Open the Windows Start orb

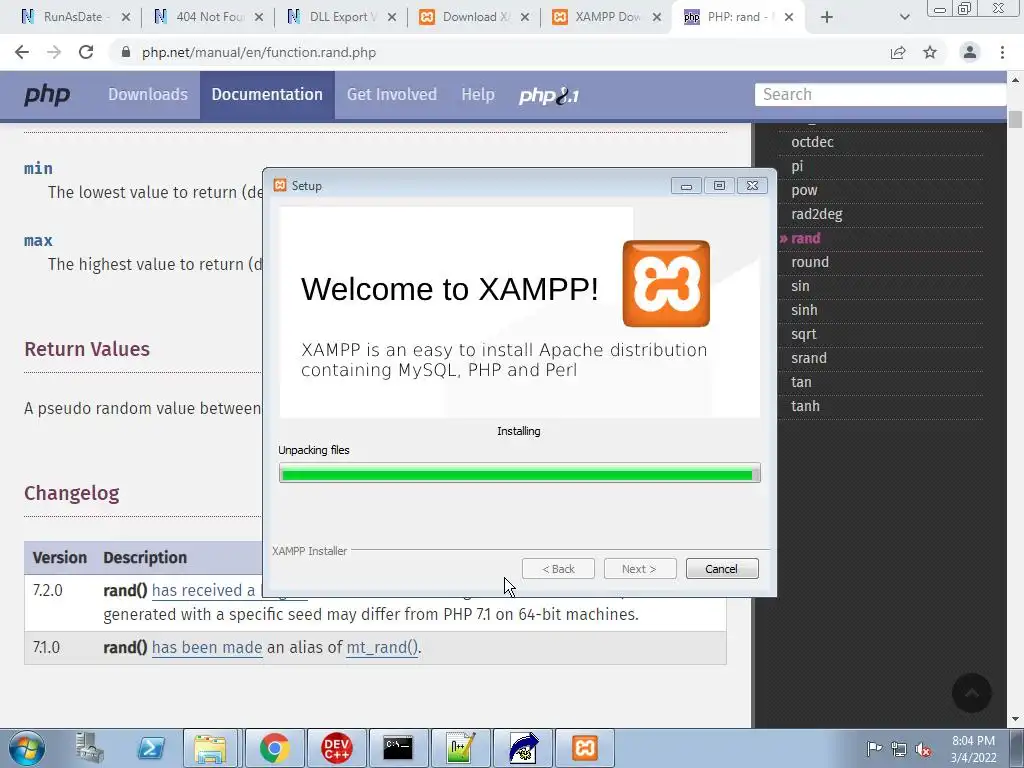tap(27, 748)
